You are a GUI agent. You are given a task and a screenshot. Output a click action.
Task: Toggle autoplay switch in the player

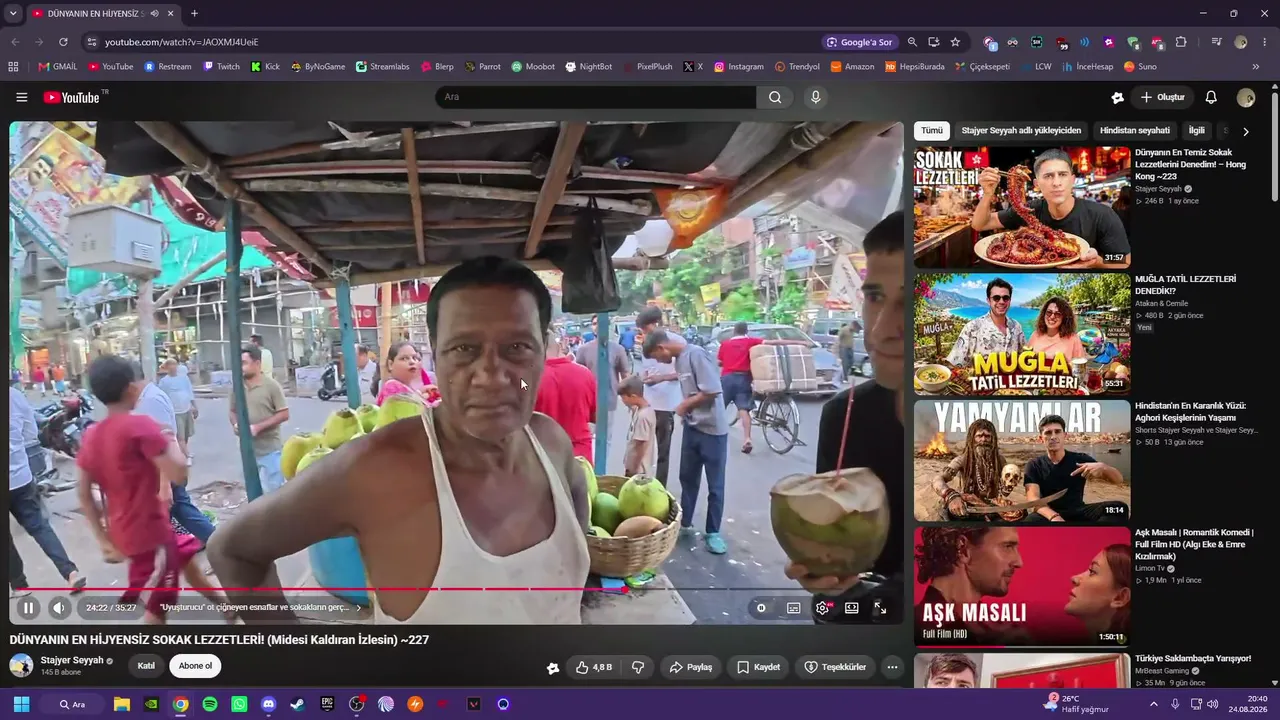pos(761,607)
